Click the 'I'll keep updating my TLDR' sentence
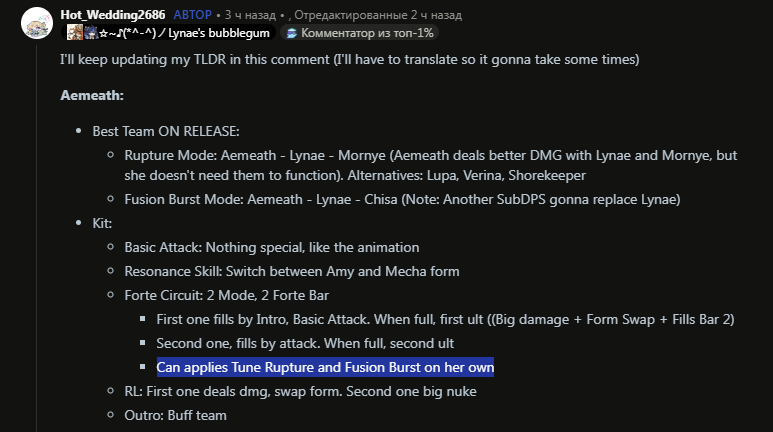This screenshot has height=432, width=773. [350, 60]
